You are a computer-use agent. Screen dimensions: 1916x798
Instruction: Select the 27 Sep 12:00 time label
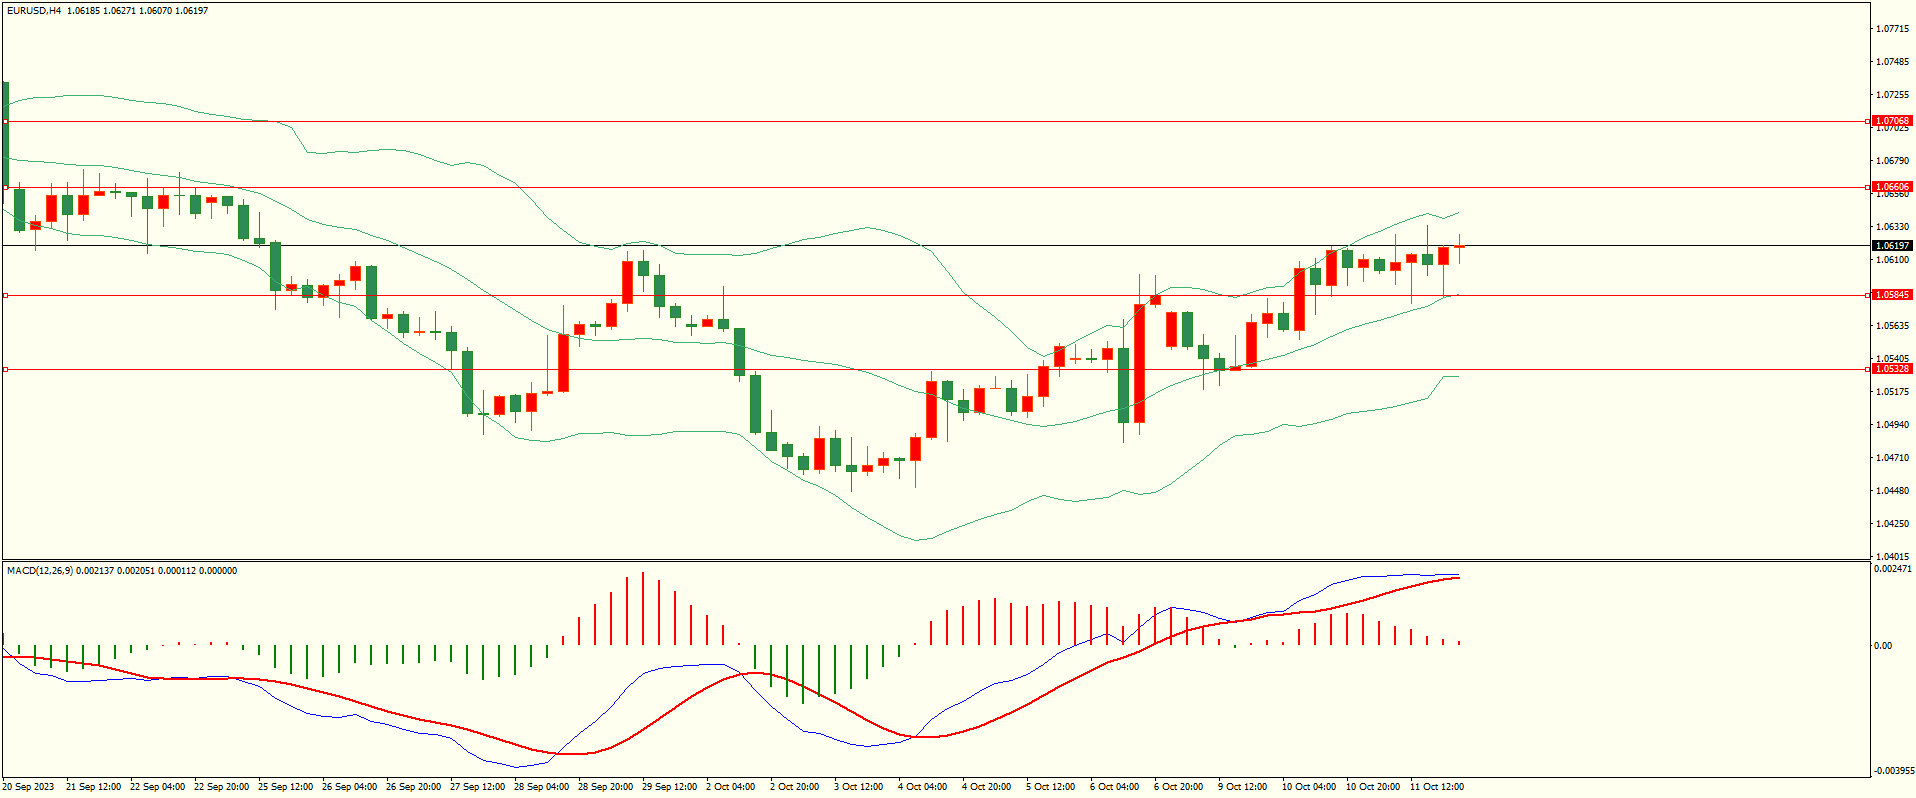pyautogui.click(x=477, y=787)
